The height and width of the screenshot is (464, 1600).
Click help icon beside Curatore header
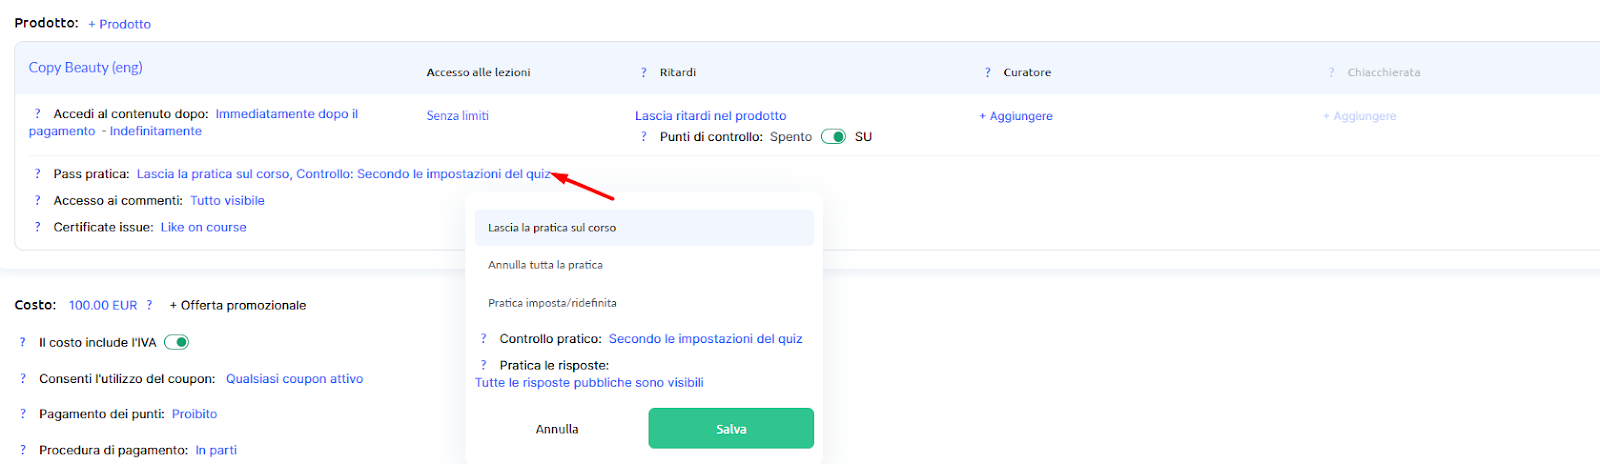point(988,72)
